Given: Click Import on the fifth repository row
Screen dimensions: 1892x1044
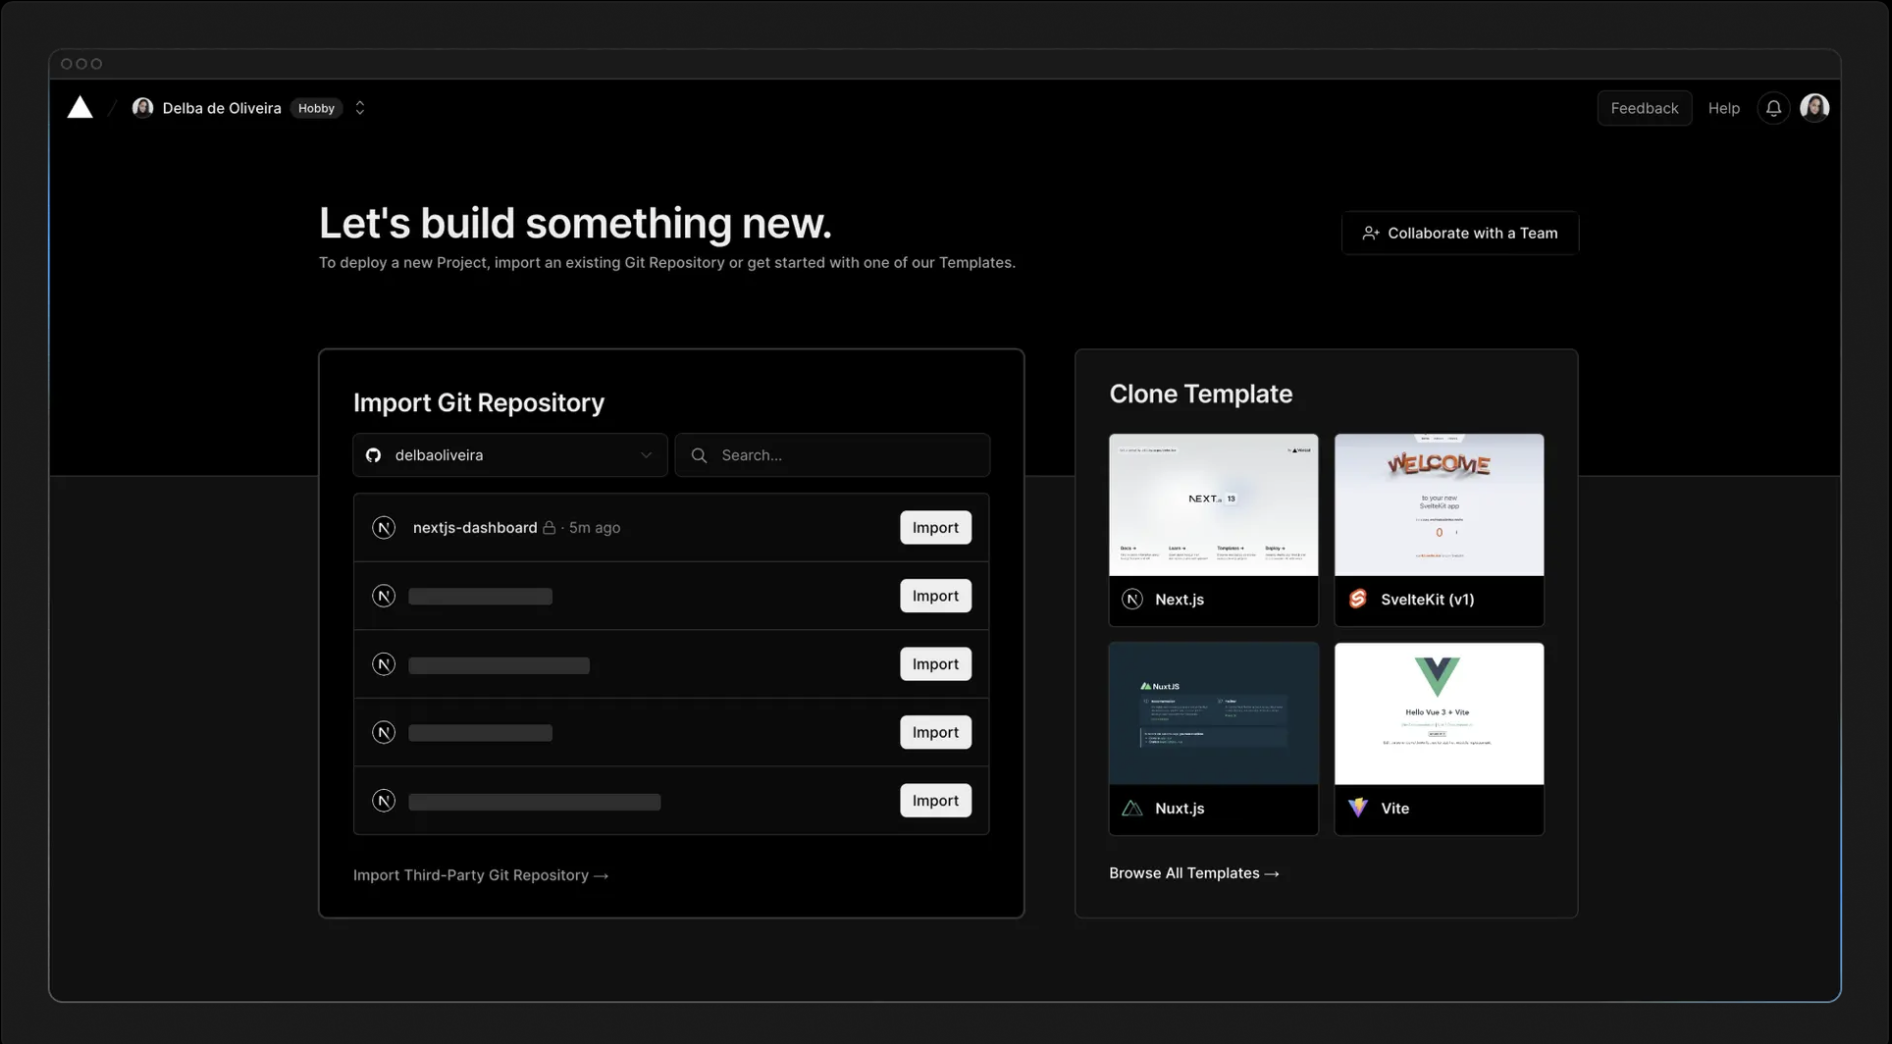Looking at the screenshot, I should tap(935, 801).
